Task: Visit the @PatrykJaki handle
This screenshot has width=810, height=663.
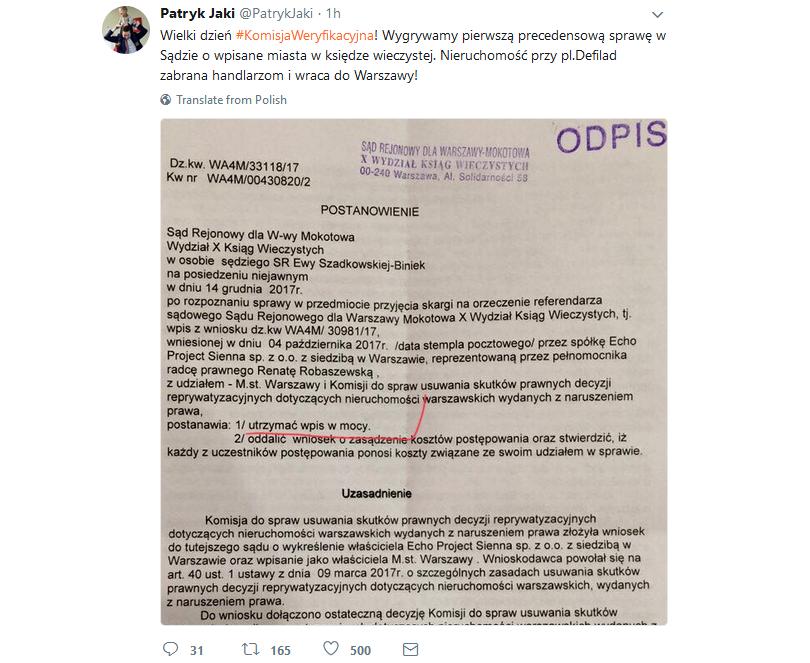Action: pos(276,13)
